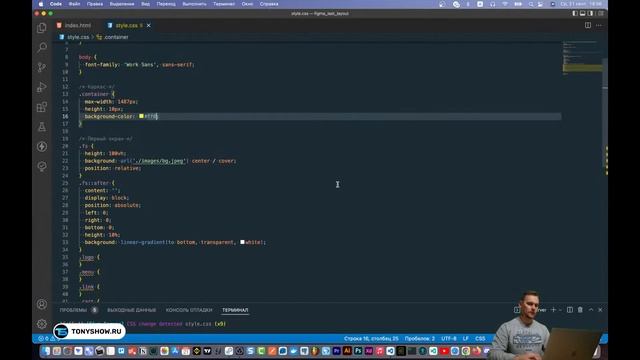The width and height of the screenshot is (640, 360).
Task: Open the Apple menu
Action: [41, 4]
